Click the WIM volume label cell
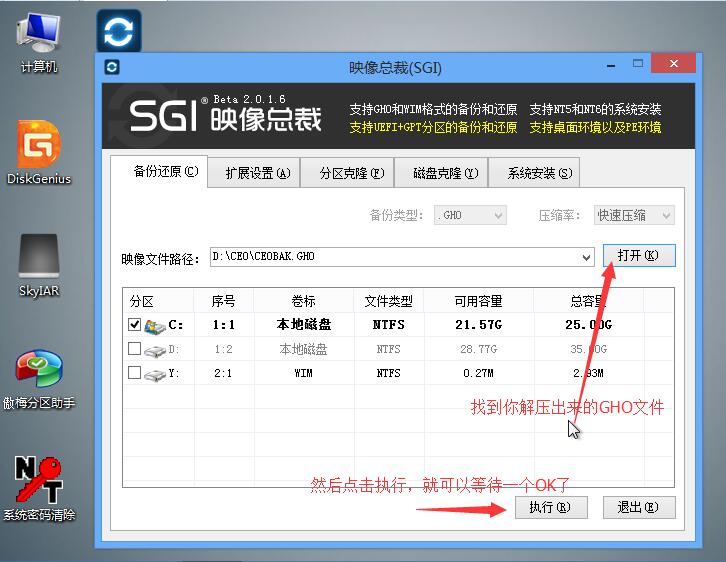726x562 pixels. click(304, 373)
